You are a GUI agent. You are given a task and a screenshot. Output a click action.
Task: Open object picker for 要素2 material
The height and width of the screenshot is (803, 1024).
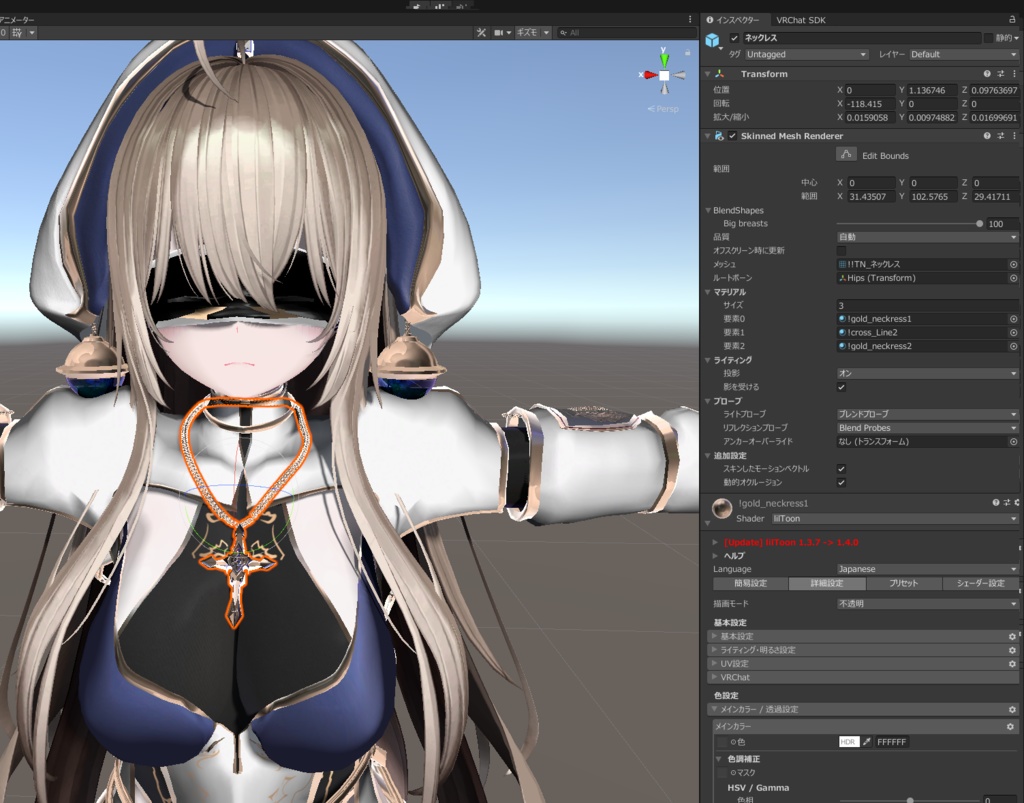(x=1014, y=347)
